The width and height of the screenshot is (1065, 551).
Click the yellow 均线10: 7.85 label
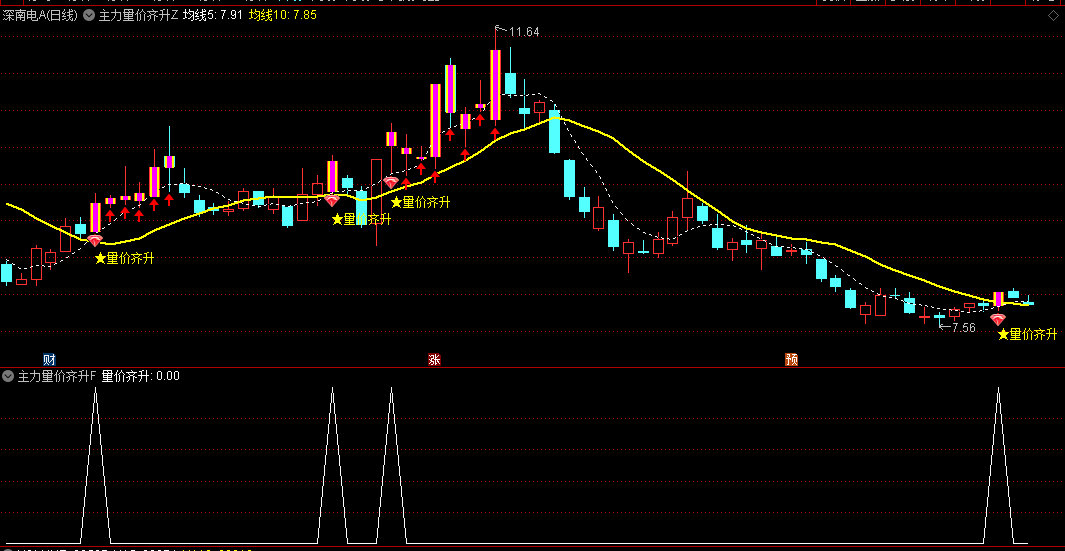[x=283, y=15]
